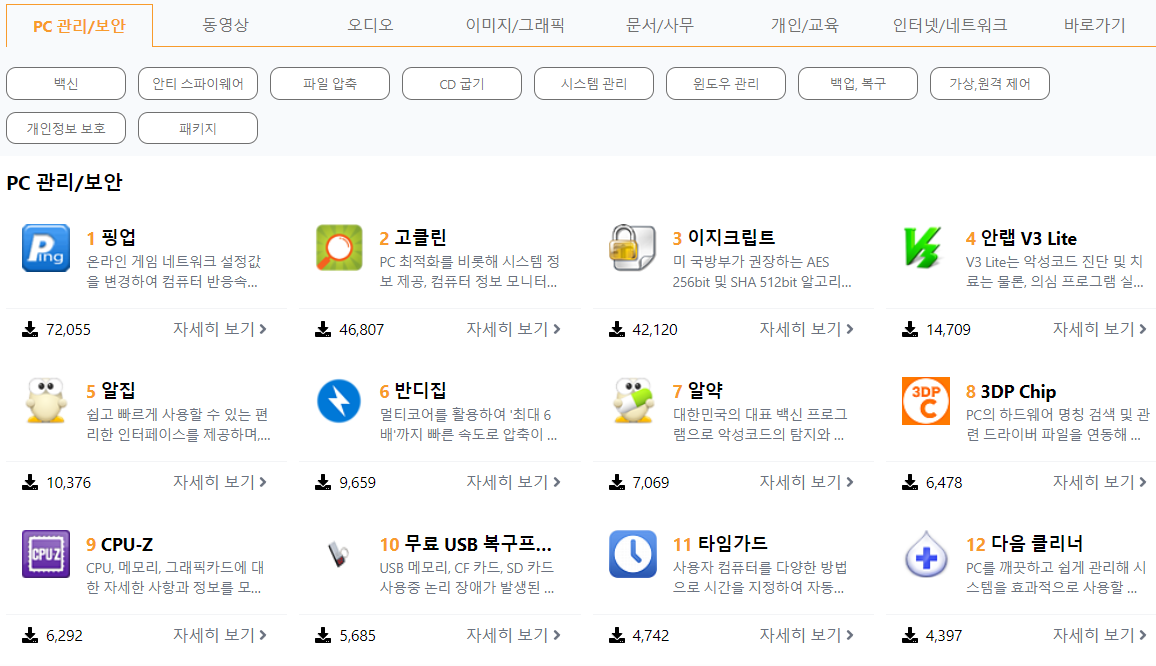
Task: Filter by 안티 스파이웨어 category
Action: [x=198, y=83]
